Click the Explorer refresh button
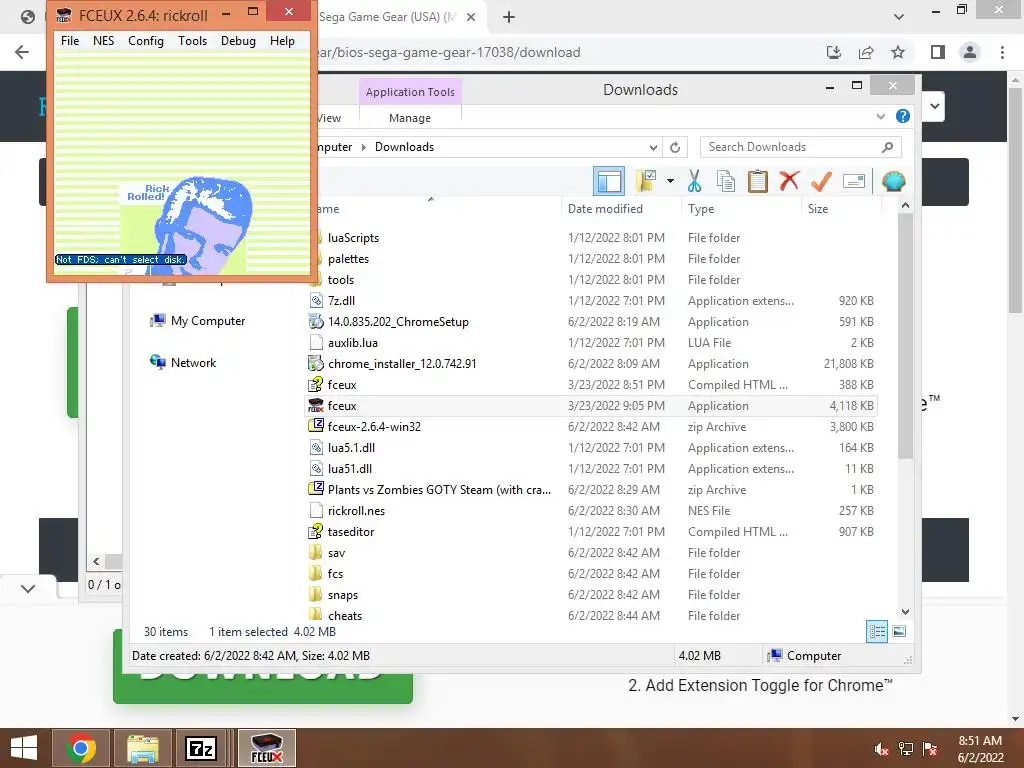The image size is (1024, 768). (x=675, y=147)
